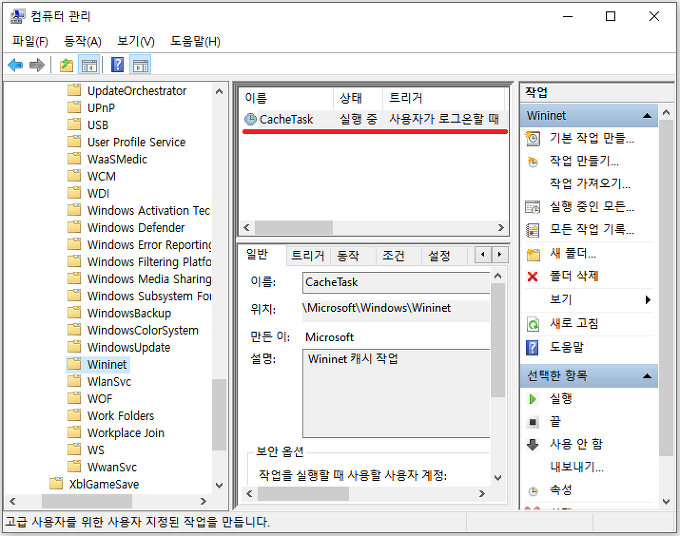This screenshot has height=536, width=680.
Task: Select Workplace Join folder
Action: point(126,432)
